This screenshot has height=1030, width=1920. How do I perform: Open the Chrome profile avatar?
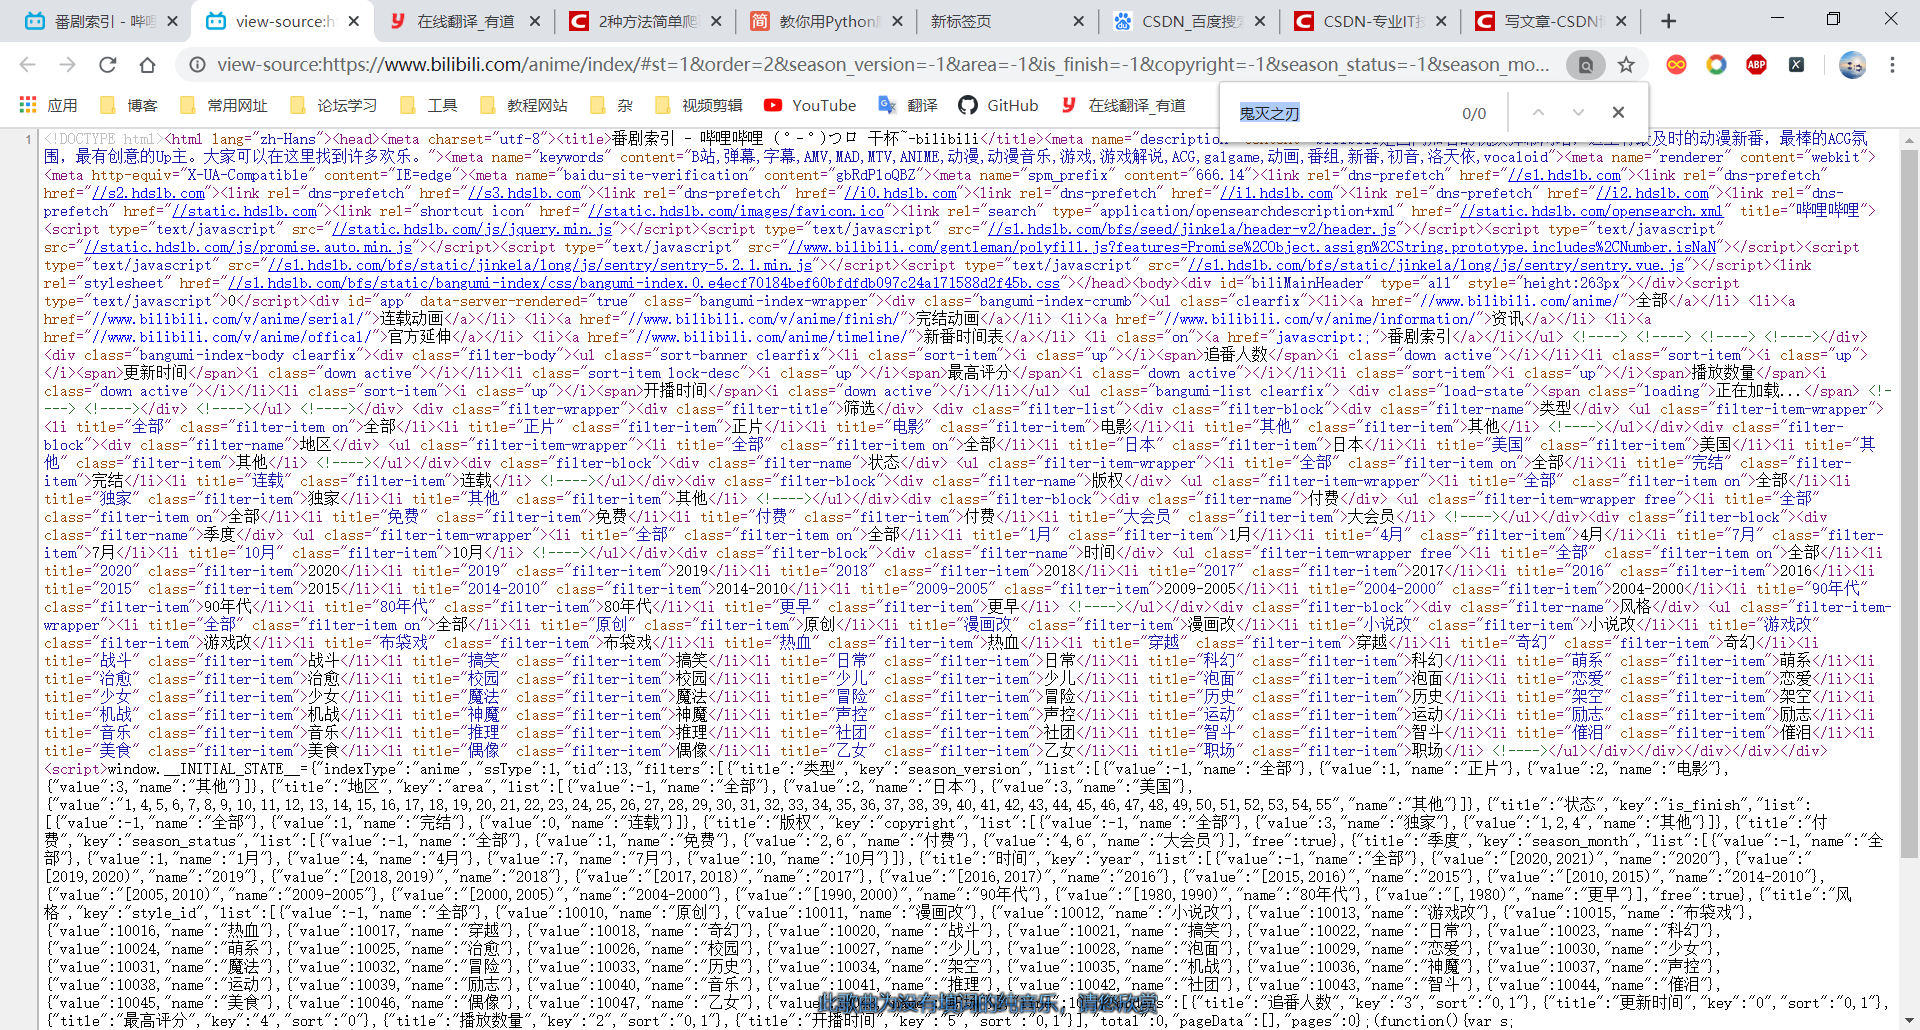pyautogui.click(x=1852, y=65)
